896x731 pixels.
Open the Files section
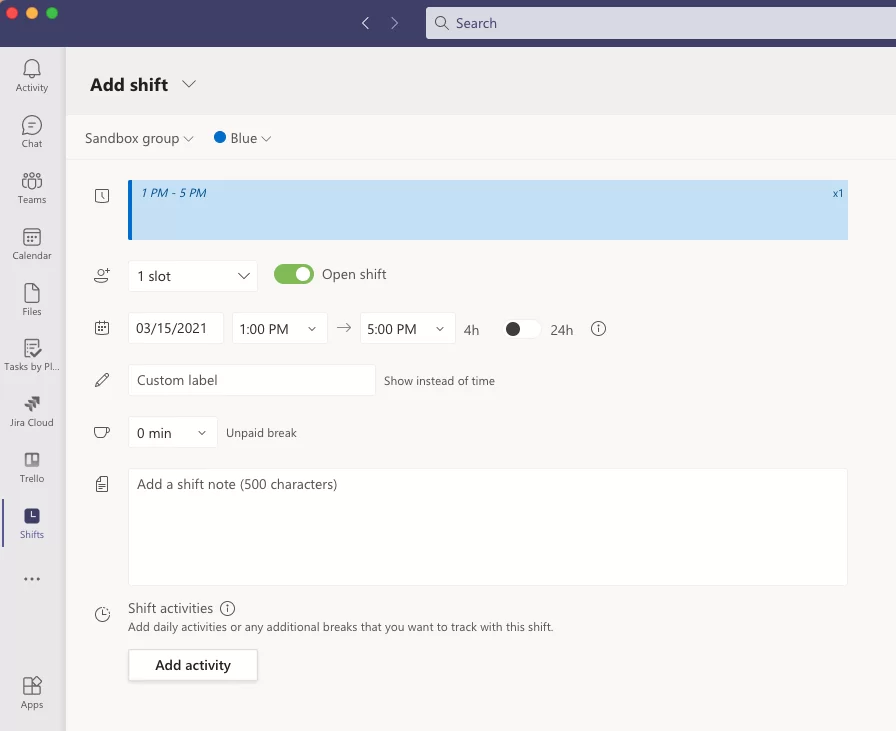tap(31, 298)
